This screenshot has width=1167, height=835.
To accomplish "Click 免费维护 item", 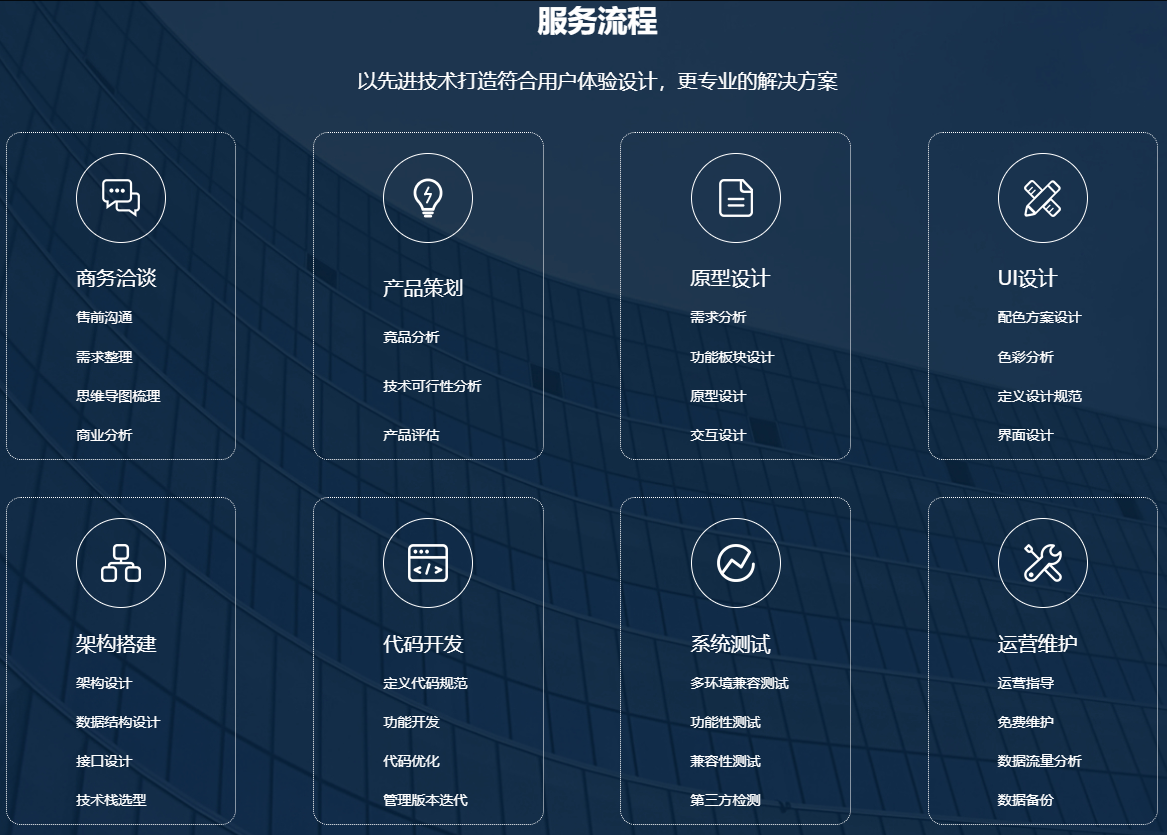I will tap(1026, 722).
